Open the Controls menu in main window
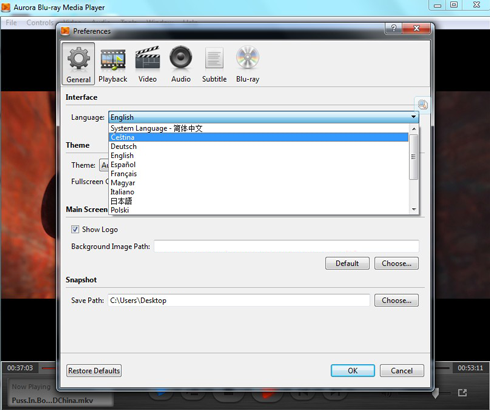This screenshot has height=410, width=490. (40, 23)
